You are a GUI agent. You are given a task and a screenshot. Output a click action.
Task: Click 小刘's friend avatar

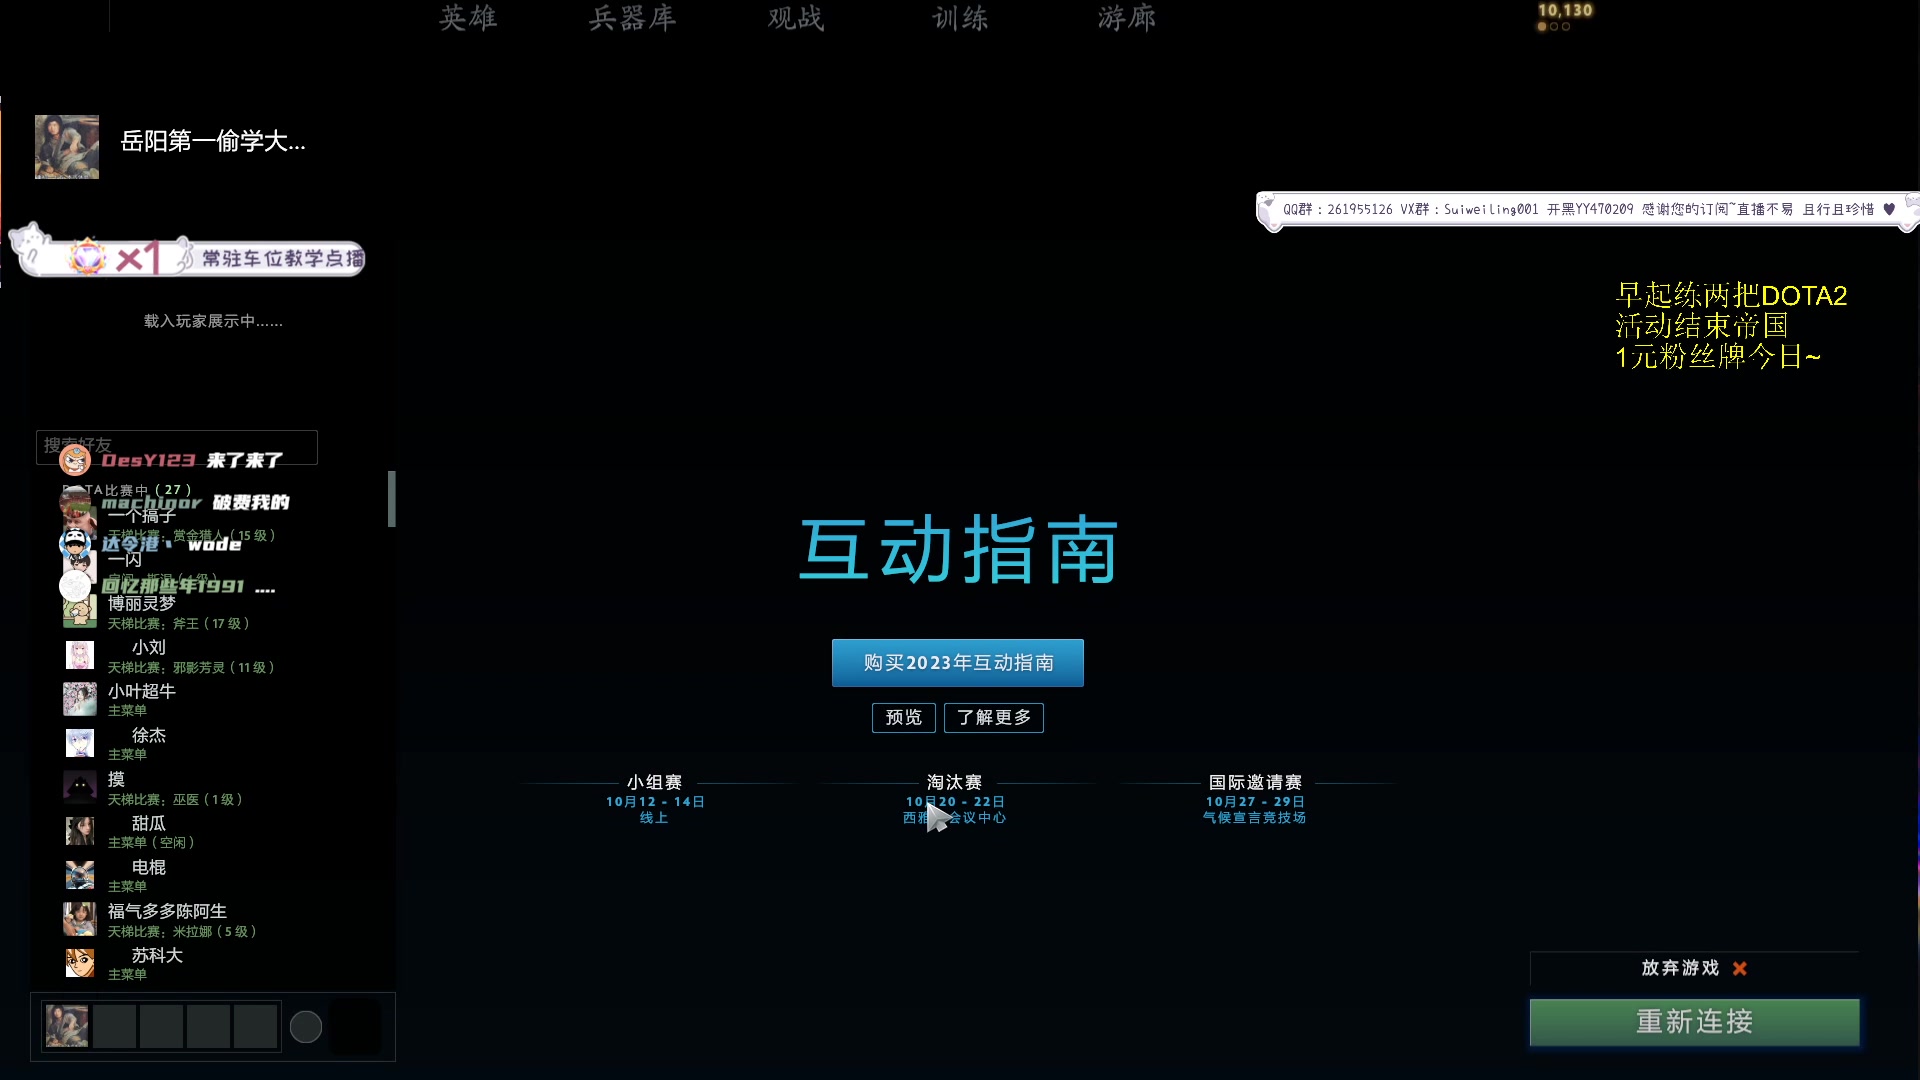click(x=80, y=655)
